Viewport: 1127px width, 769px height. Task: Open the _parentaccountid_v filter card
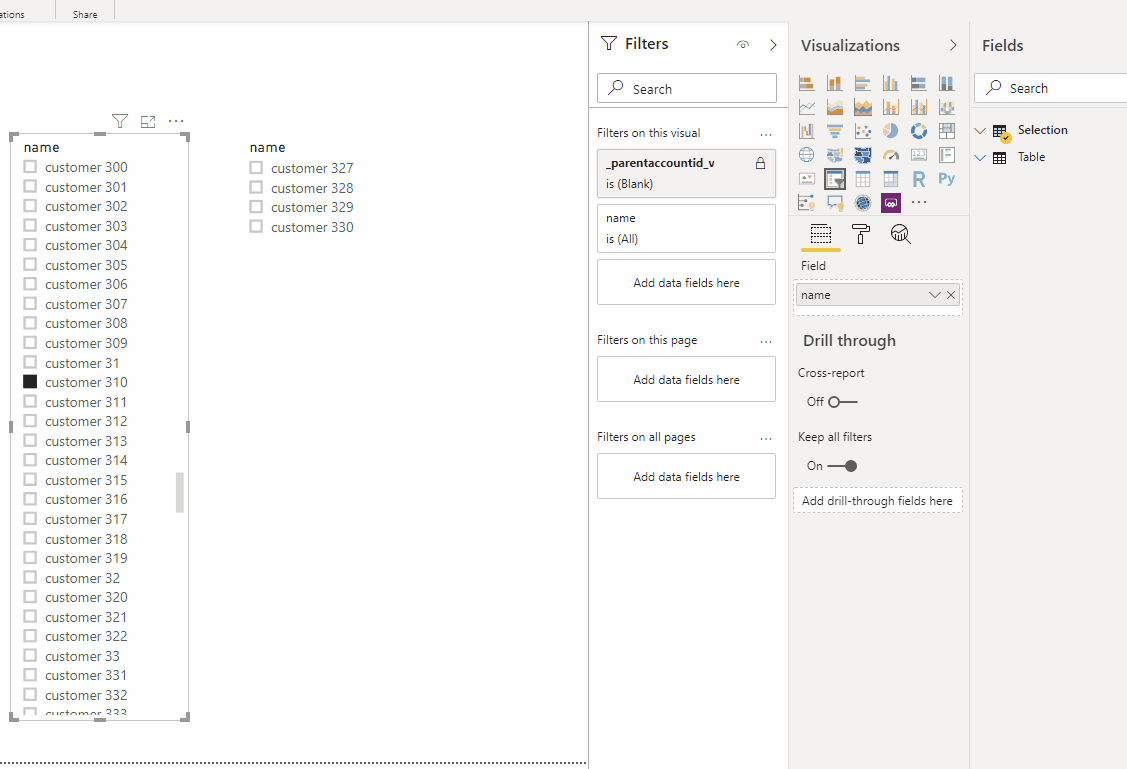[686, 173]
